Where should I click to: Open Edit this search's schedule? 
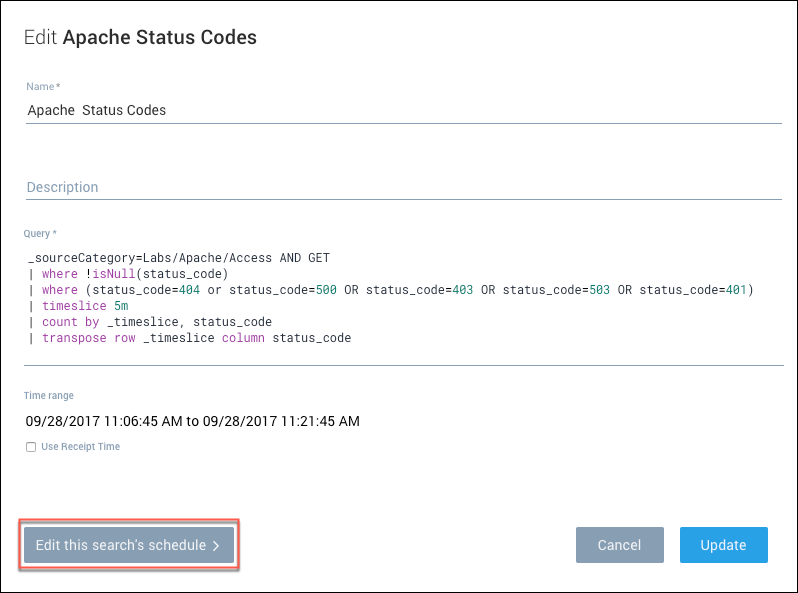pyautogui.click(x=128, y=545)
